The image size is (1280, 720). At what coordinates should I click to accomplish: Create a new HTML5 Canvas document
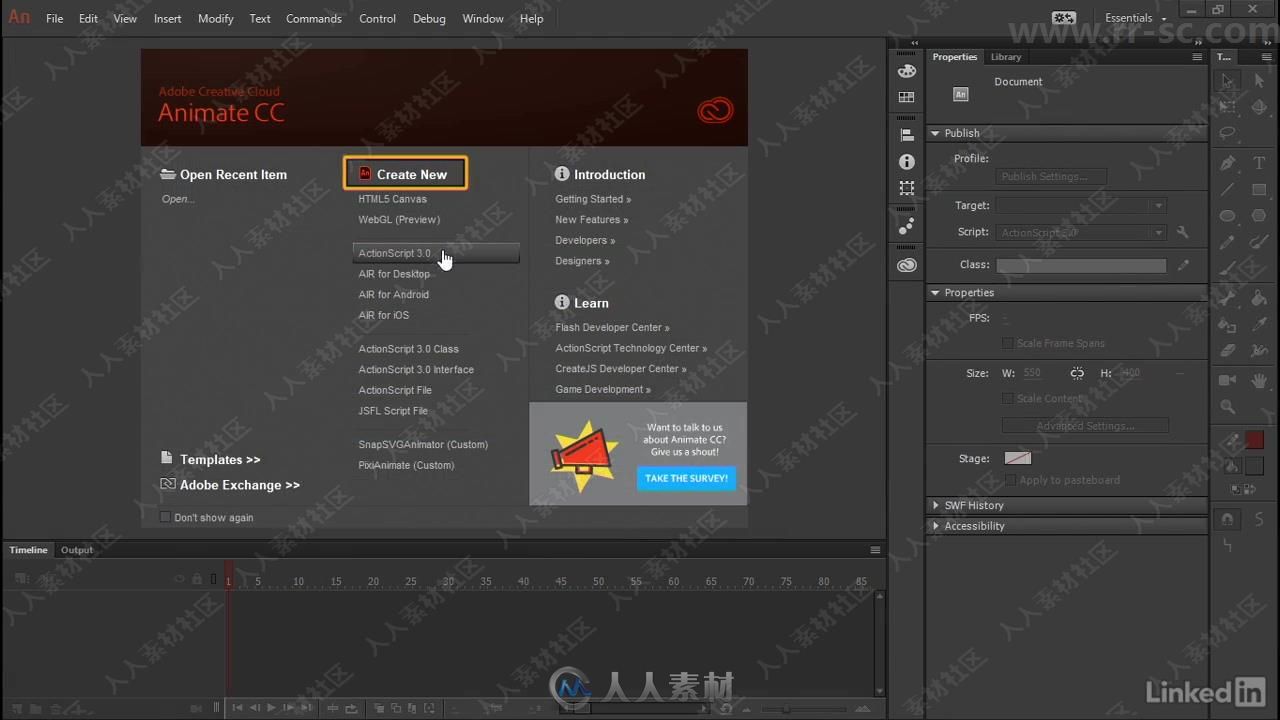coord(393,199)
